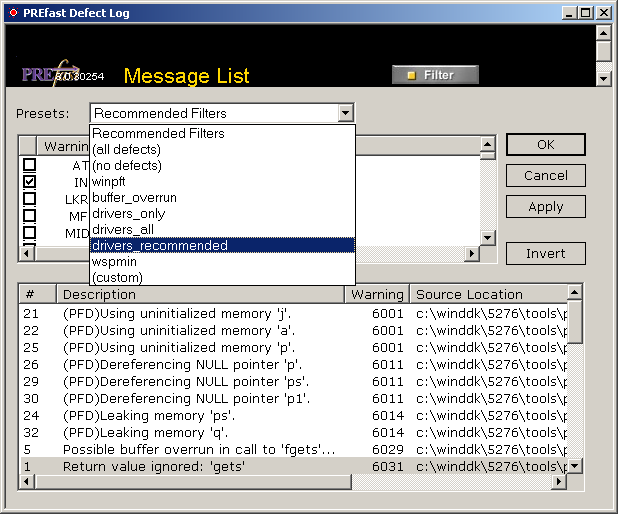
Task: Click defect table horizontal scroll right arrow
Action: point(559,482)
